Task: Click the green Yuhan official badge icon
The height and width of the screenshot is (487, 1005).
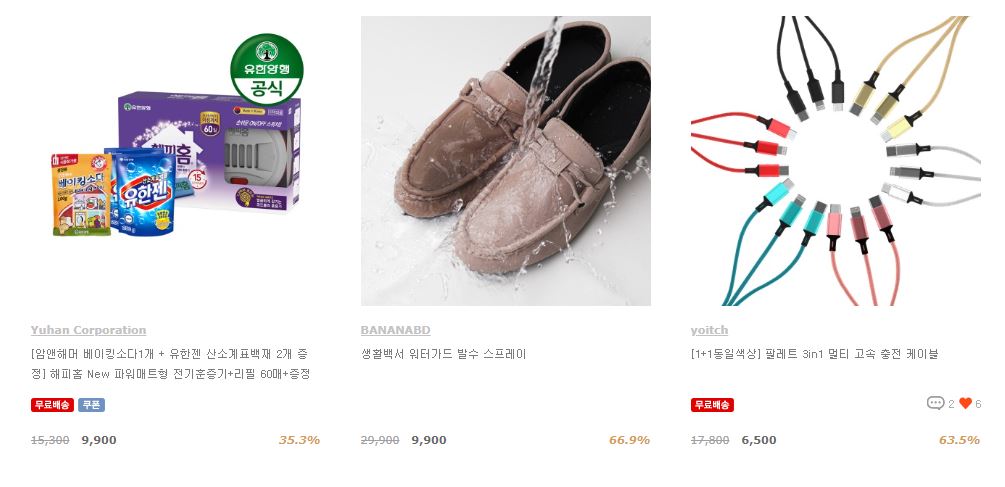Action: (x=267, y=69)
